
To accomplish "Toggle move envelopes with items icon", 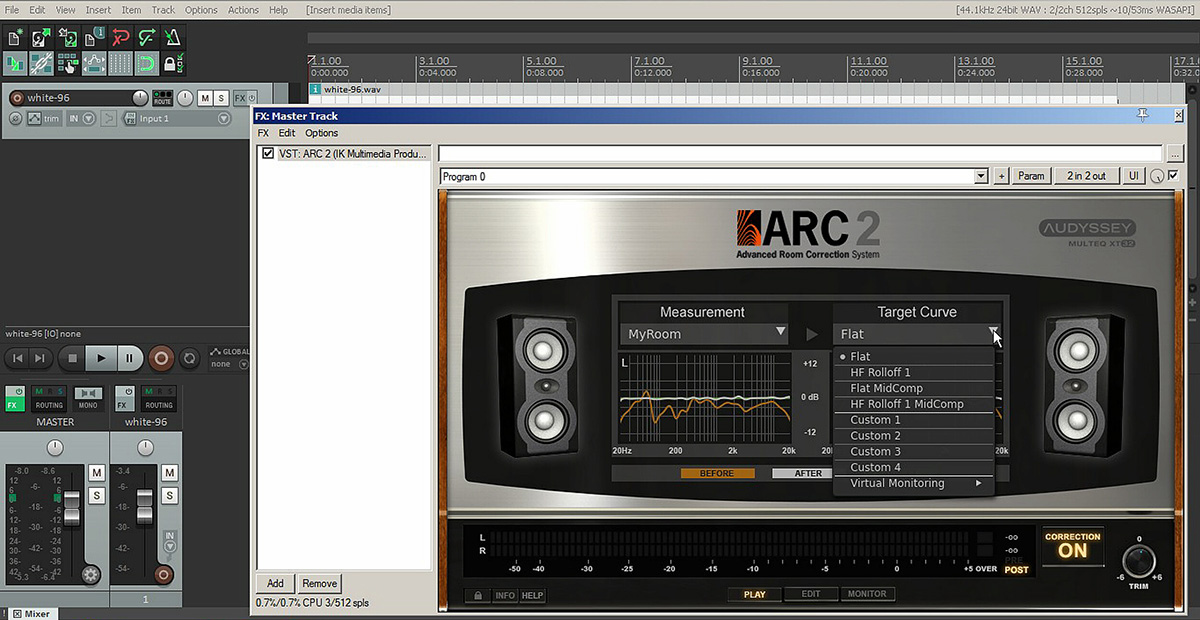I will click(x=94, y=63).
